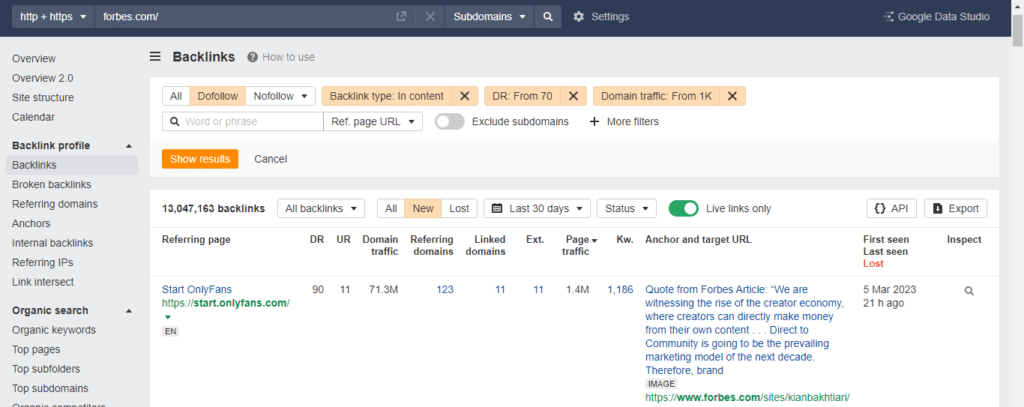Select All in New/Lost selector
Viewport: 1024px width, 407px height.
click(391, 208)
